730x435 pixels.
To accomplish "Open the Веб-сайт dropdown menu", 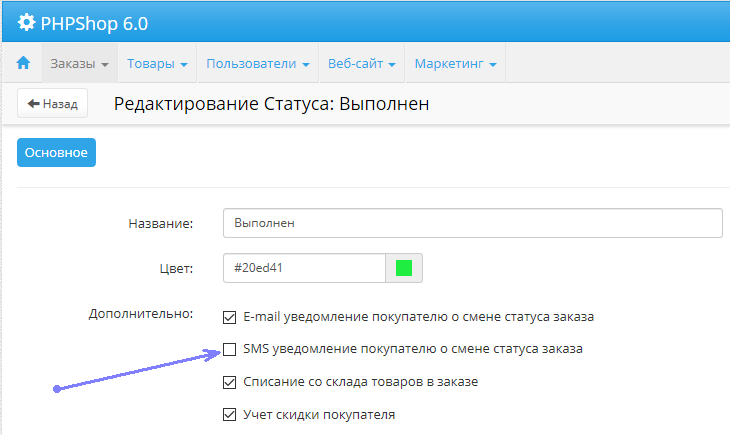I will click(x=362, y=63).
